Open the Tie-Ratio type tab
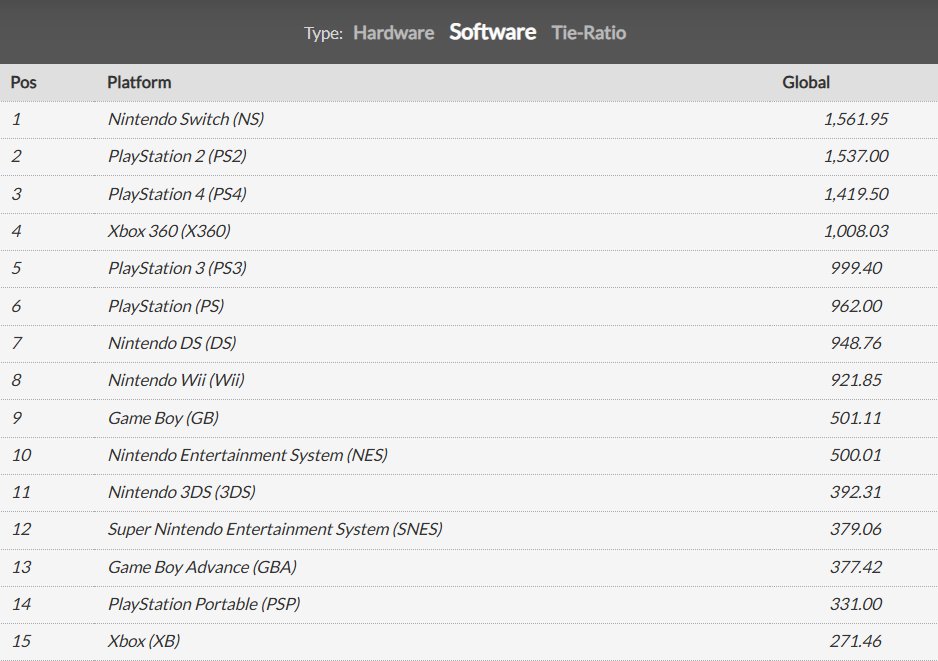This screenshot has width=938, height=661. pos(589,32)
